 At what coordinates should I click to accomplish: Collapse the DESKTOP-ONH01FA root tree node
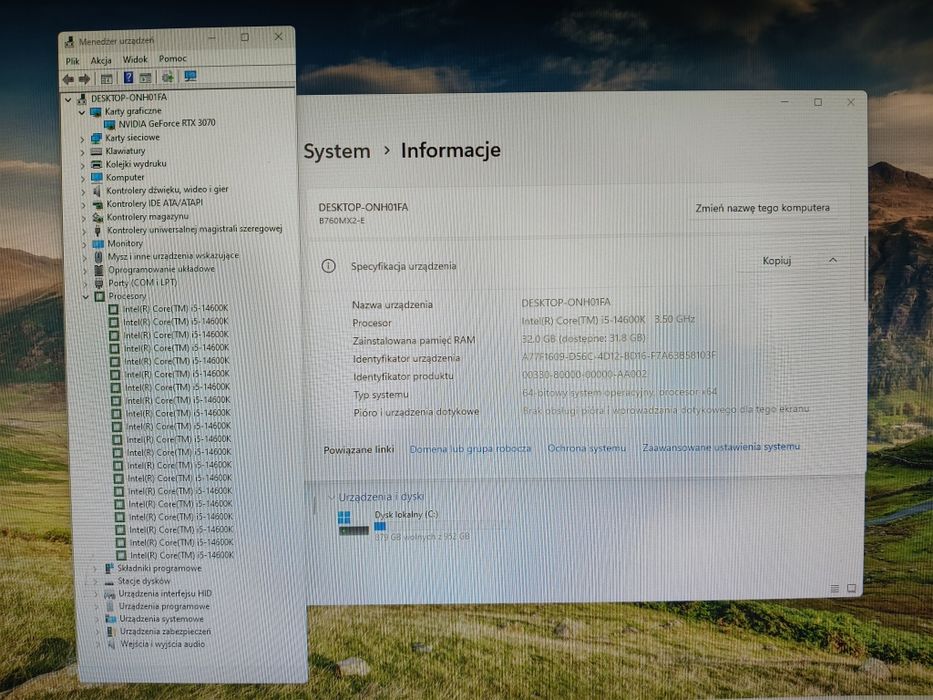point(68,99)
